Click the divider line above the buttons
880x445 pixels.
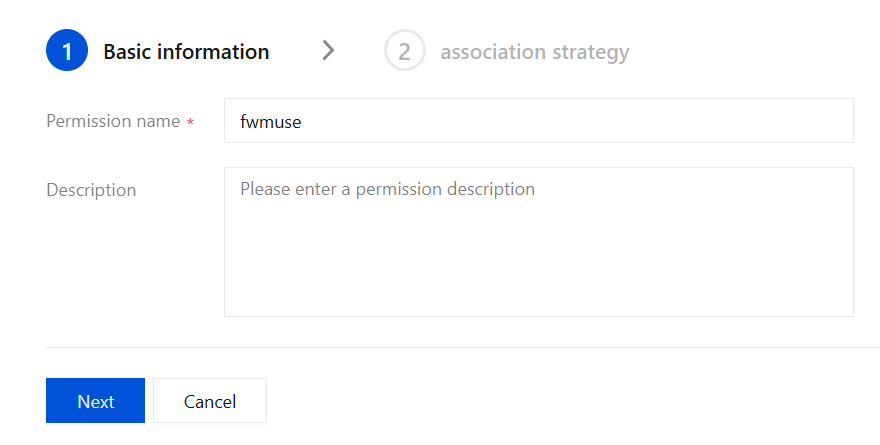462,347
